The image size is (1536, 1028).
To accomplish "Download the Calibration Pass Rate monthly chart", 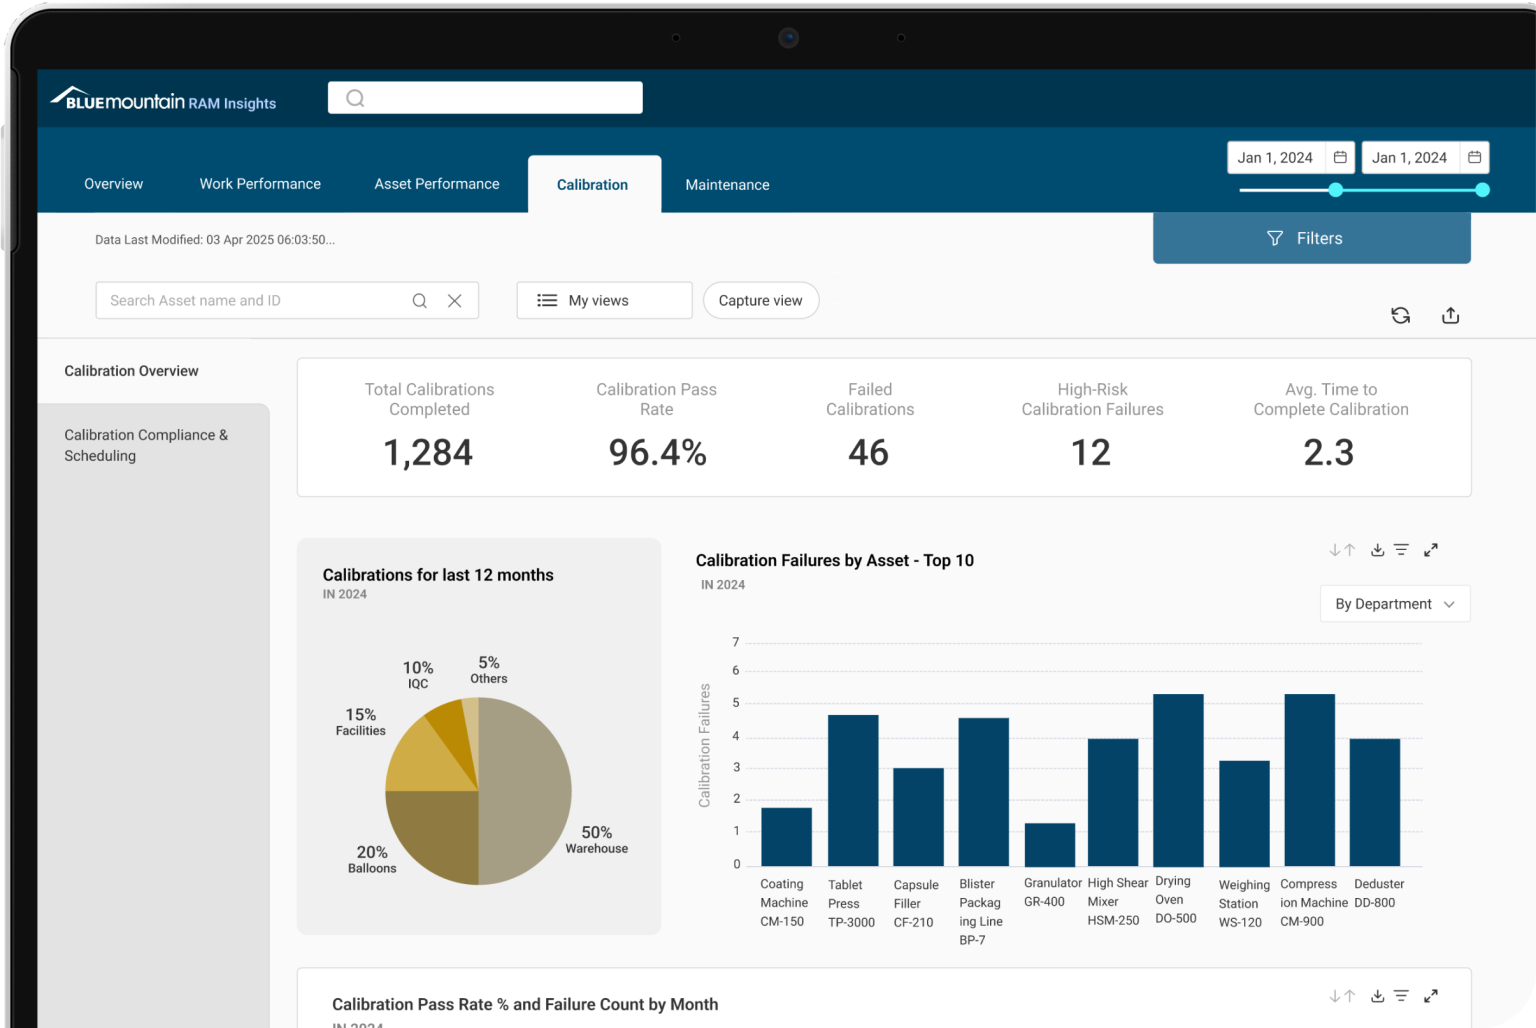I will (x=1377, y=995).
